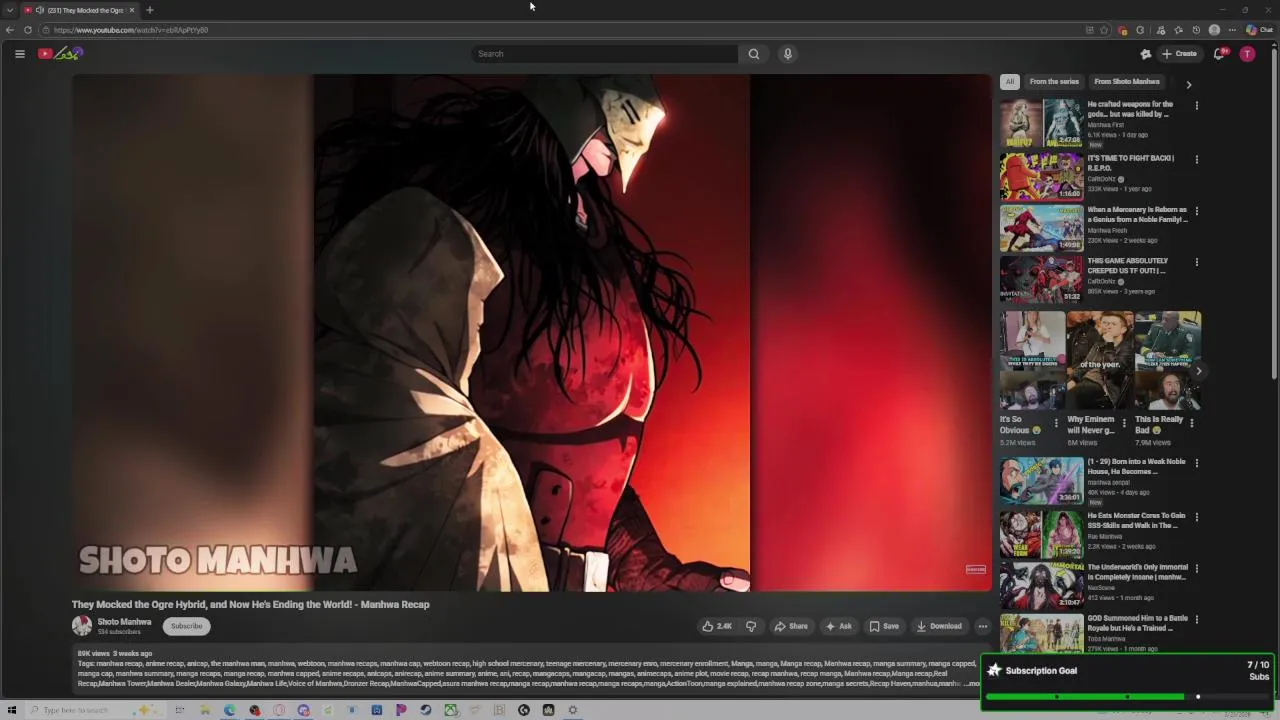Open 'When a Mercenary Is Reborn' video title
The image size is (1280, 720).
coord(1137,215)
